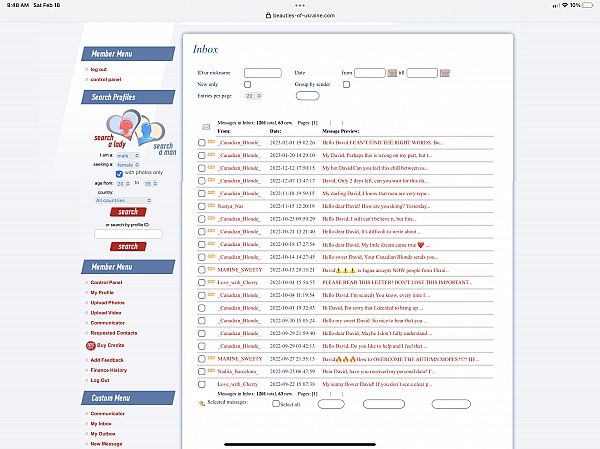The height and width of the screenshot is (449, 600).
Task: Click the search a man heart icon
Action: point(149,132)
